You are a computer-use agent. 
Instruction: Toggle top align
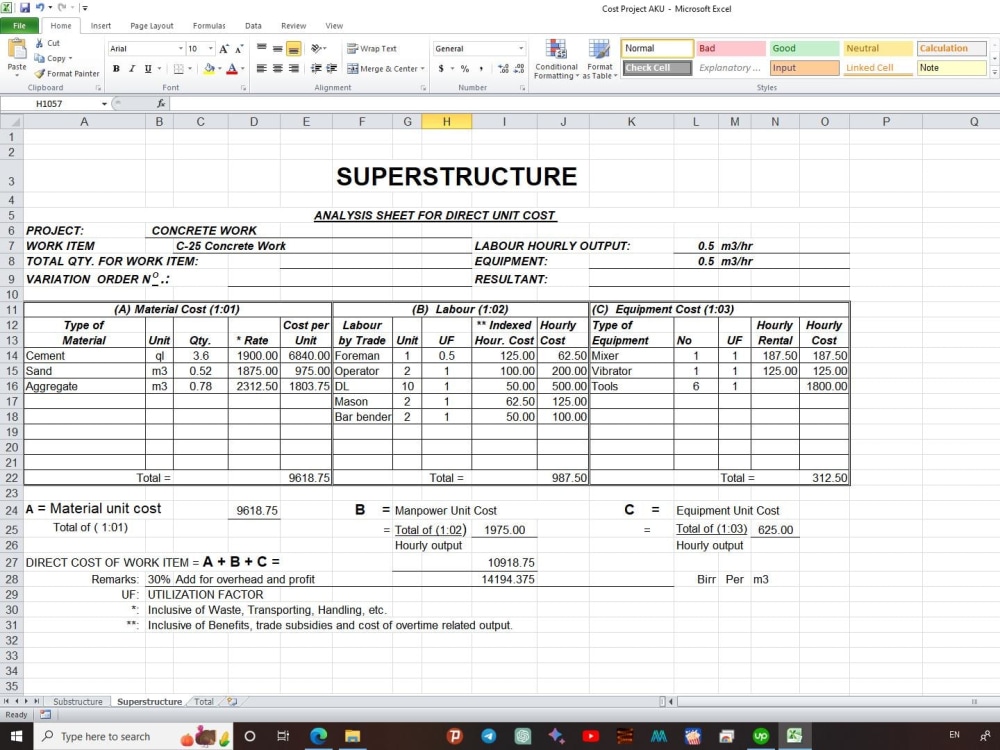261,48
